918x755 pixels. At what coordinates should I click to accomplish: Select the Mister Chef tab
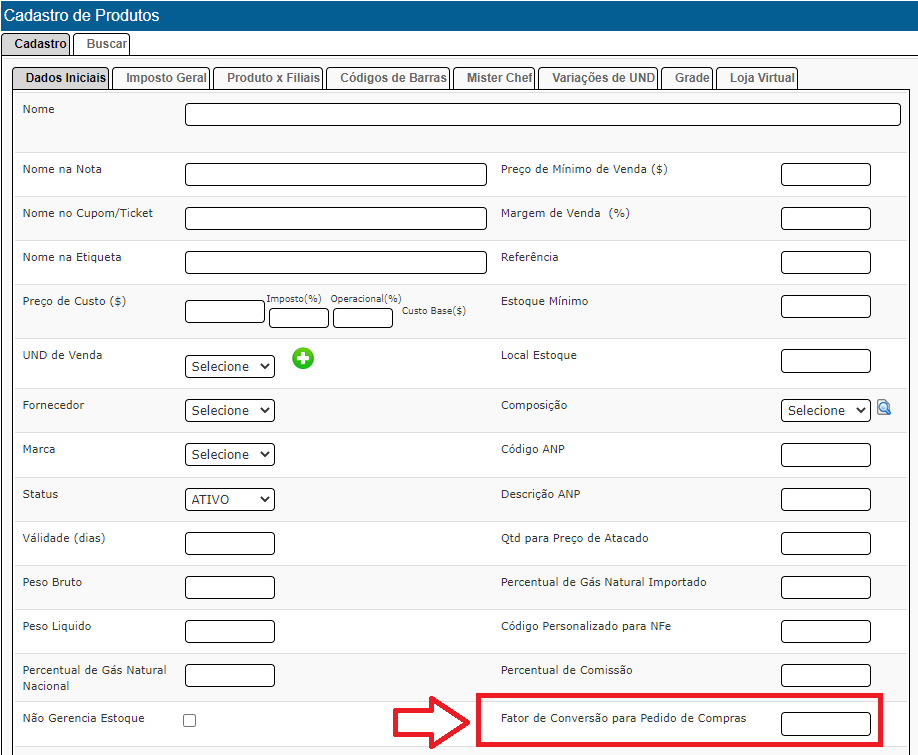(x=499, y=78)
